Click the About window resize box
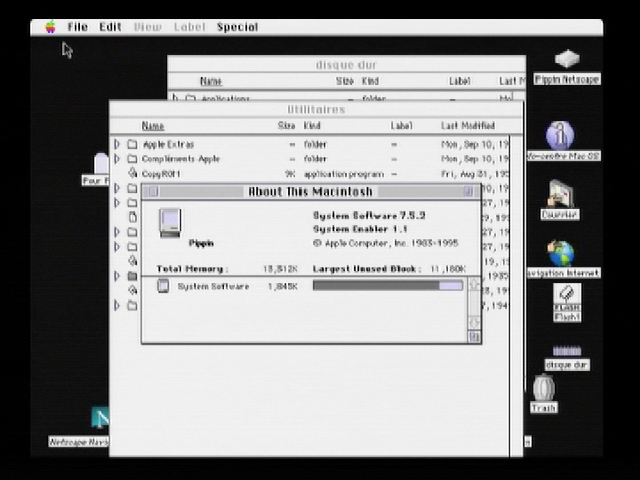Viewport: 640px width, 480px height. [474, 337]
